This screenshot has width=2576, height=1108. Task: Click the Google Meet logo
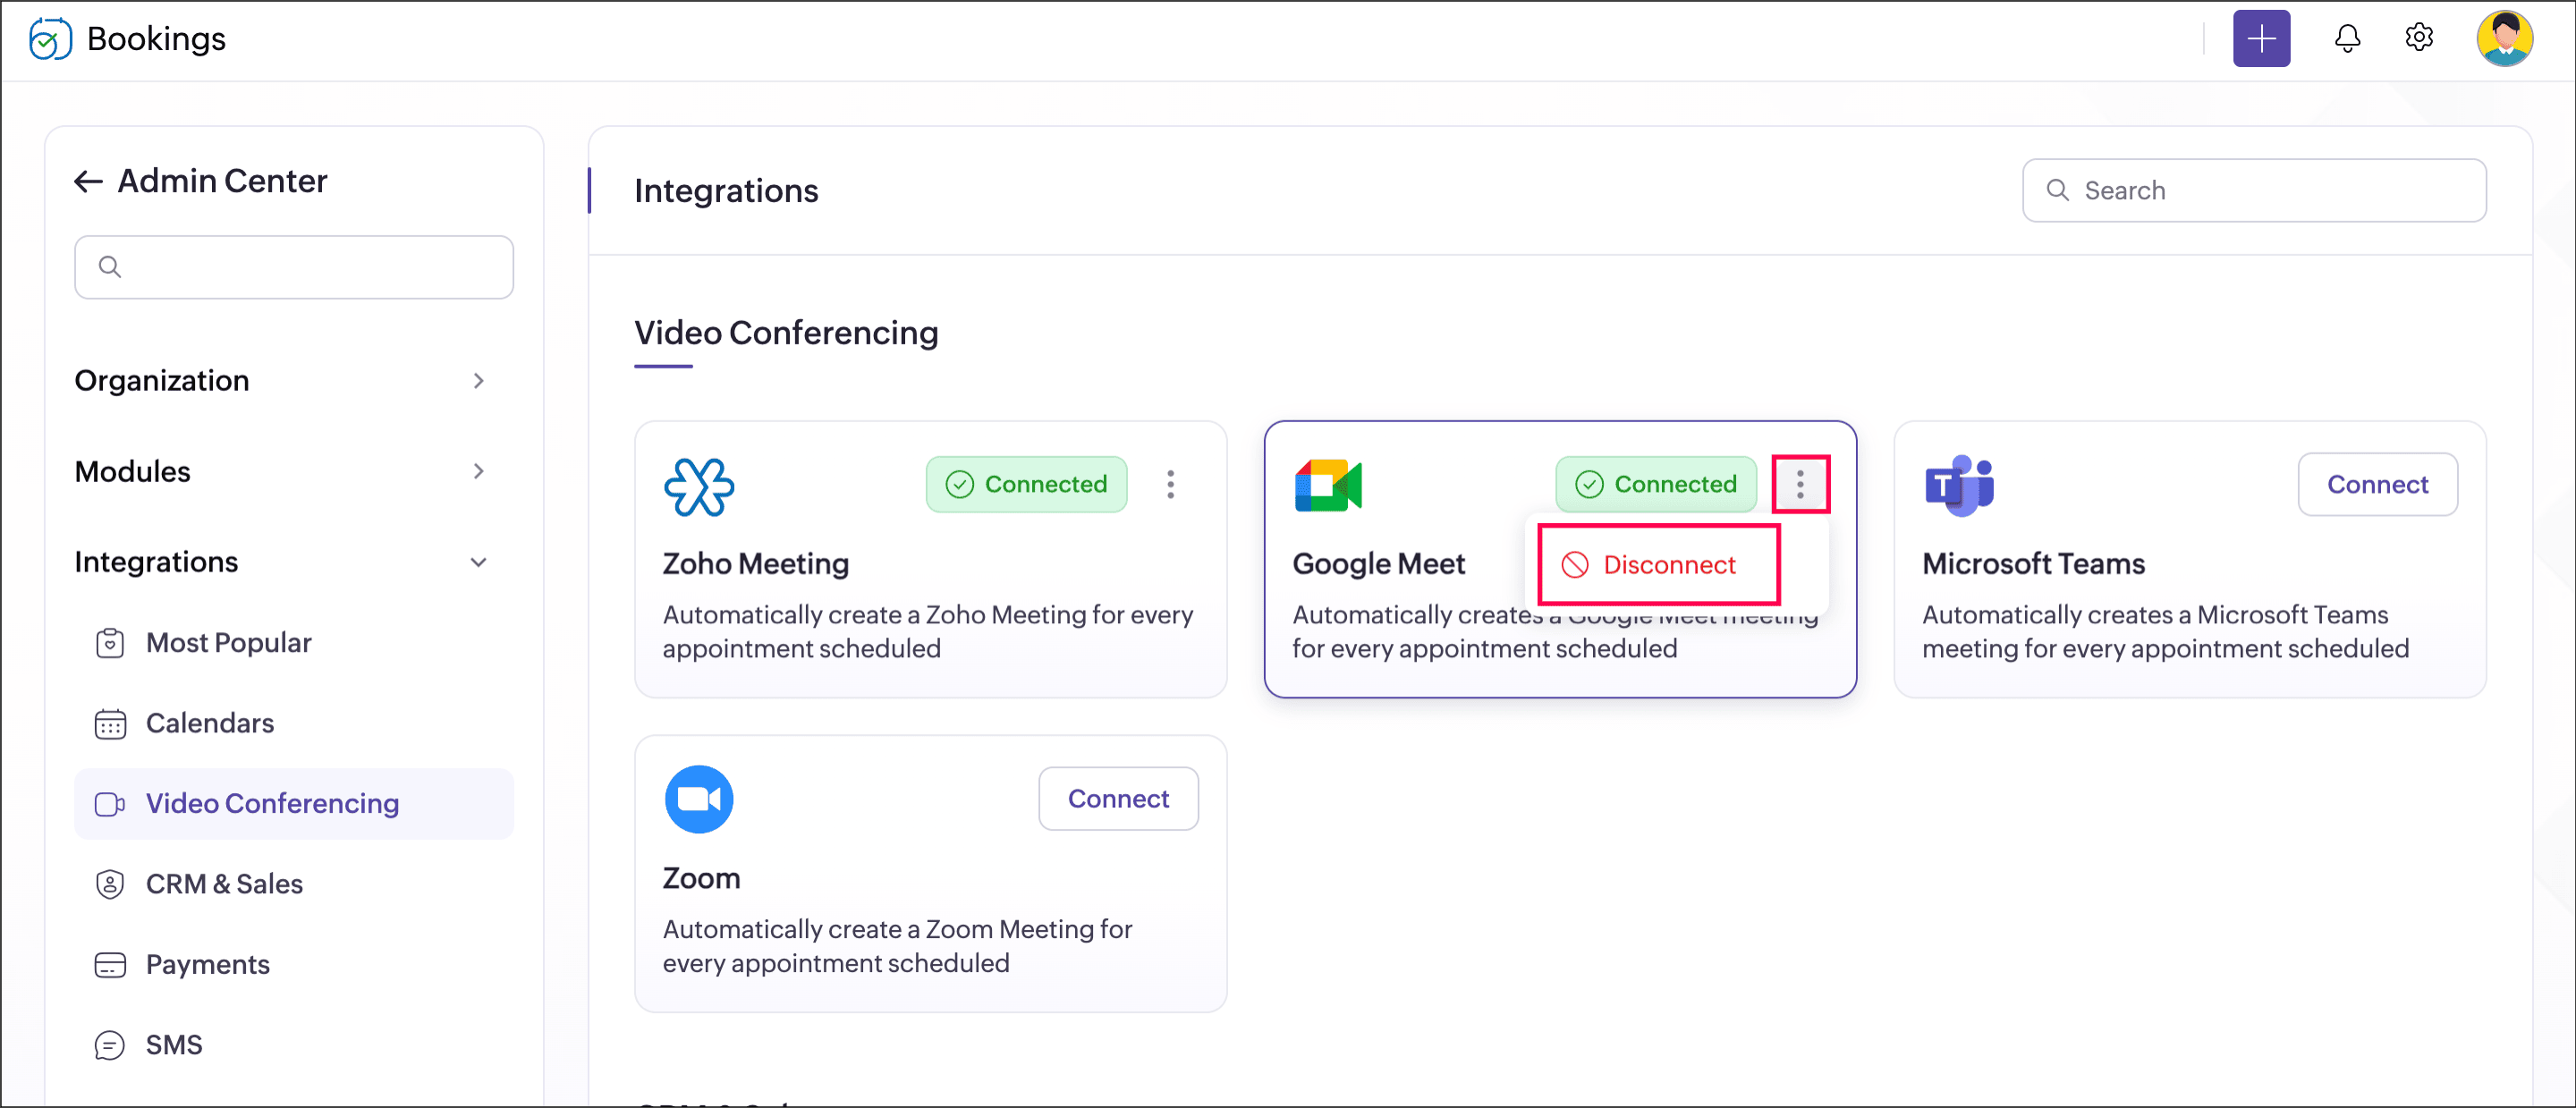[1328, 486]
